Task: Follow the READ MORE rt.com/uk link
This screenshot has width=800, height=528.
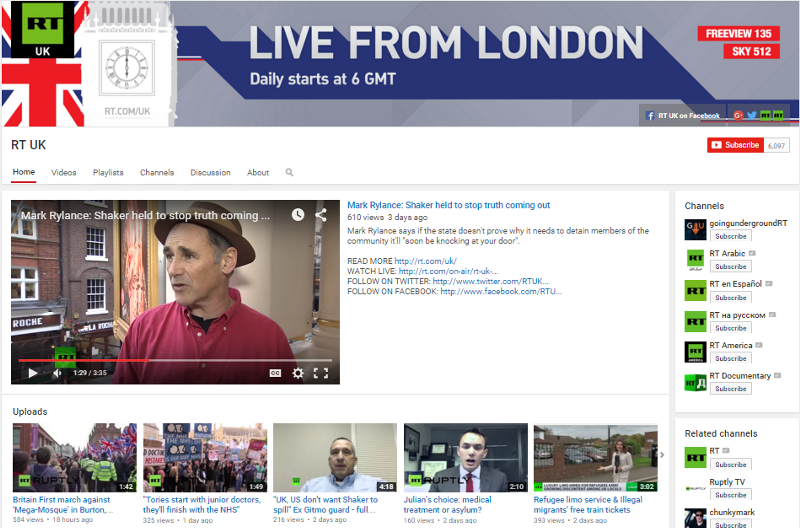Action: (426, 261)
